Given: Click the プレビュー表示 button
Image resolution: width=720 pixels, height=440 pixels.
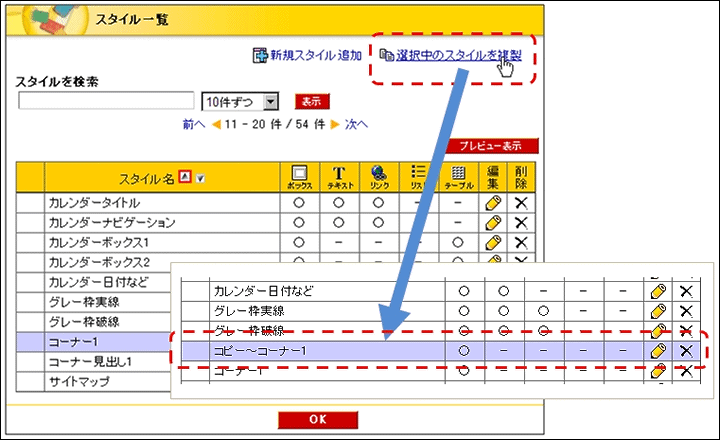Looking at the screenshot, I should (491, 146).
